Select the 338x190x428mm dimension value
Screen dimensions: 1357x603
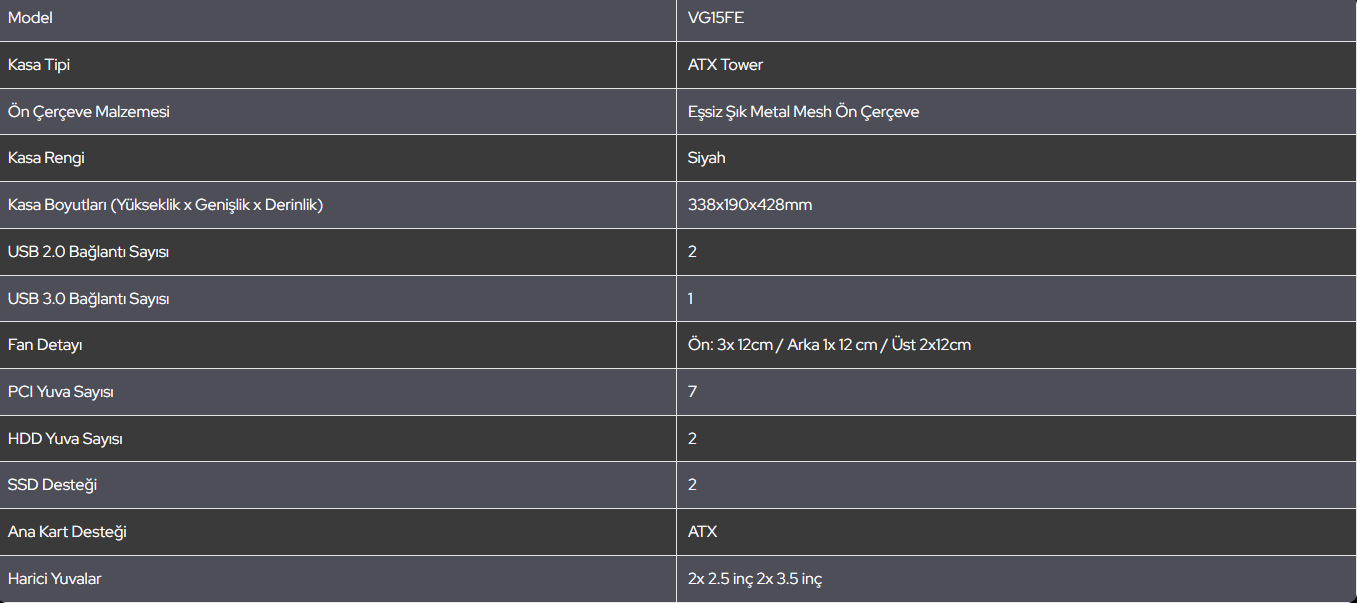(749, 205)
